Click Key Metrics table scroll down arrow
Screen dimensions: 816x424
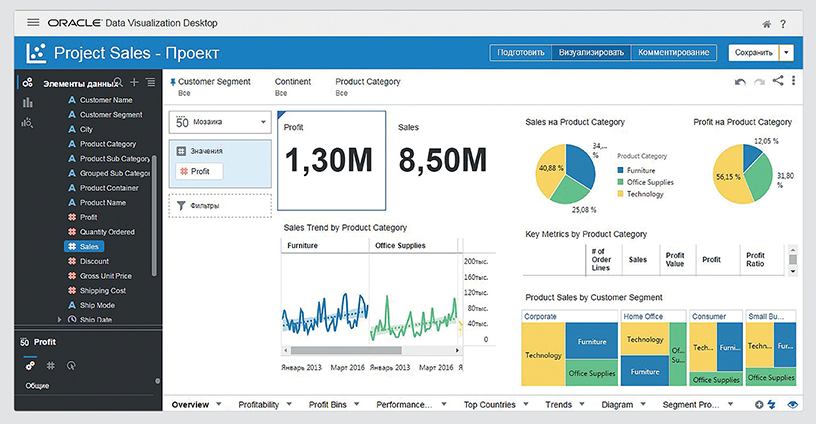pos(793,271)
